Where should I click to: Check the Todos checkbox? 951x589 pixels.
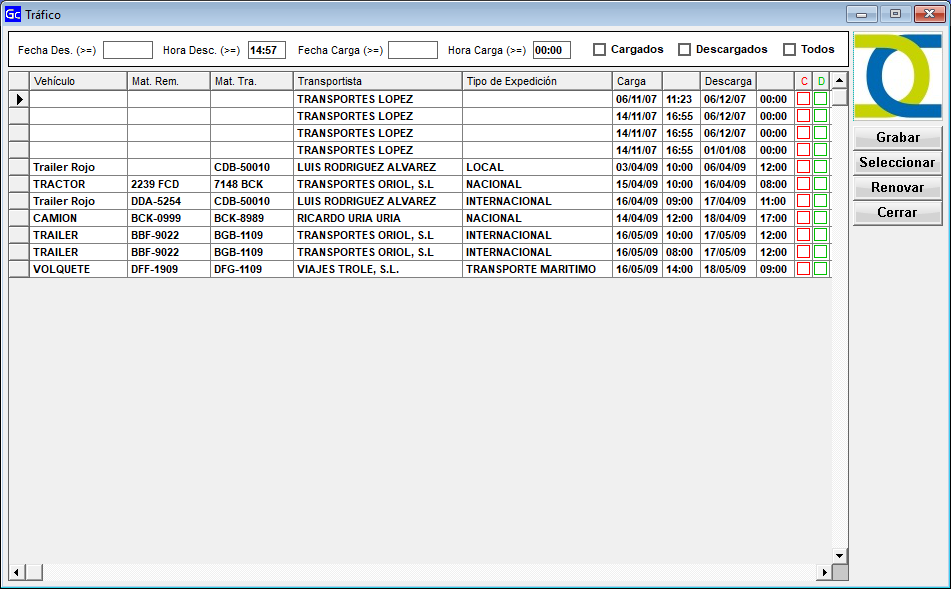point(790,50)
